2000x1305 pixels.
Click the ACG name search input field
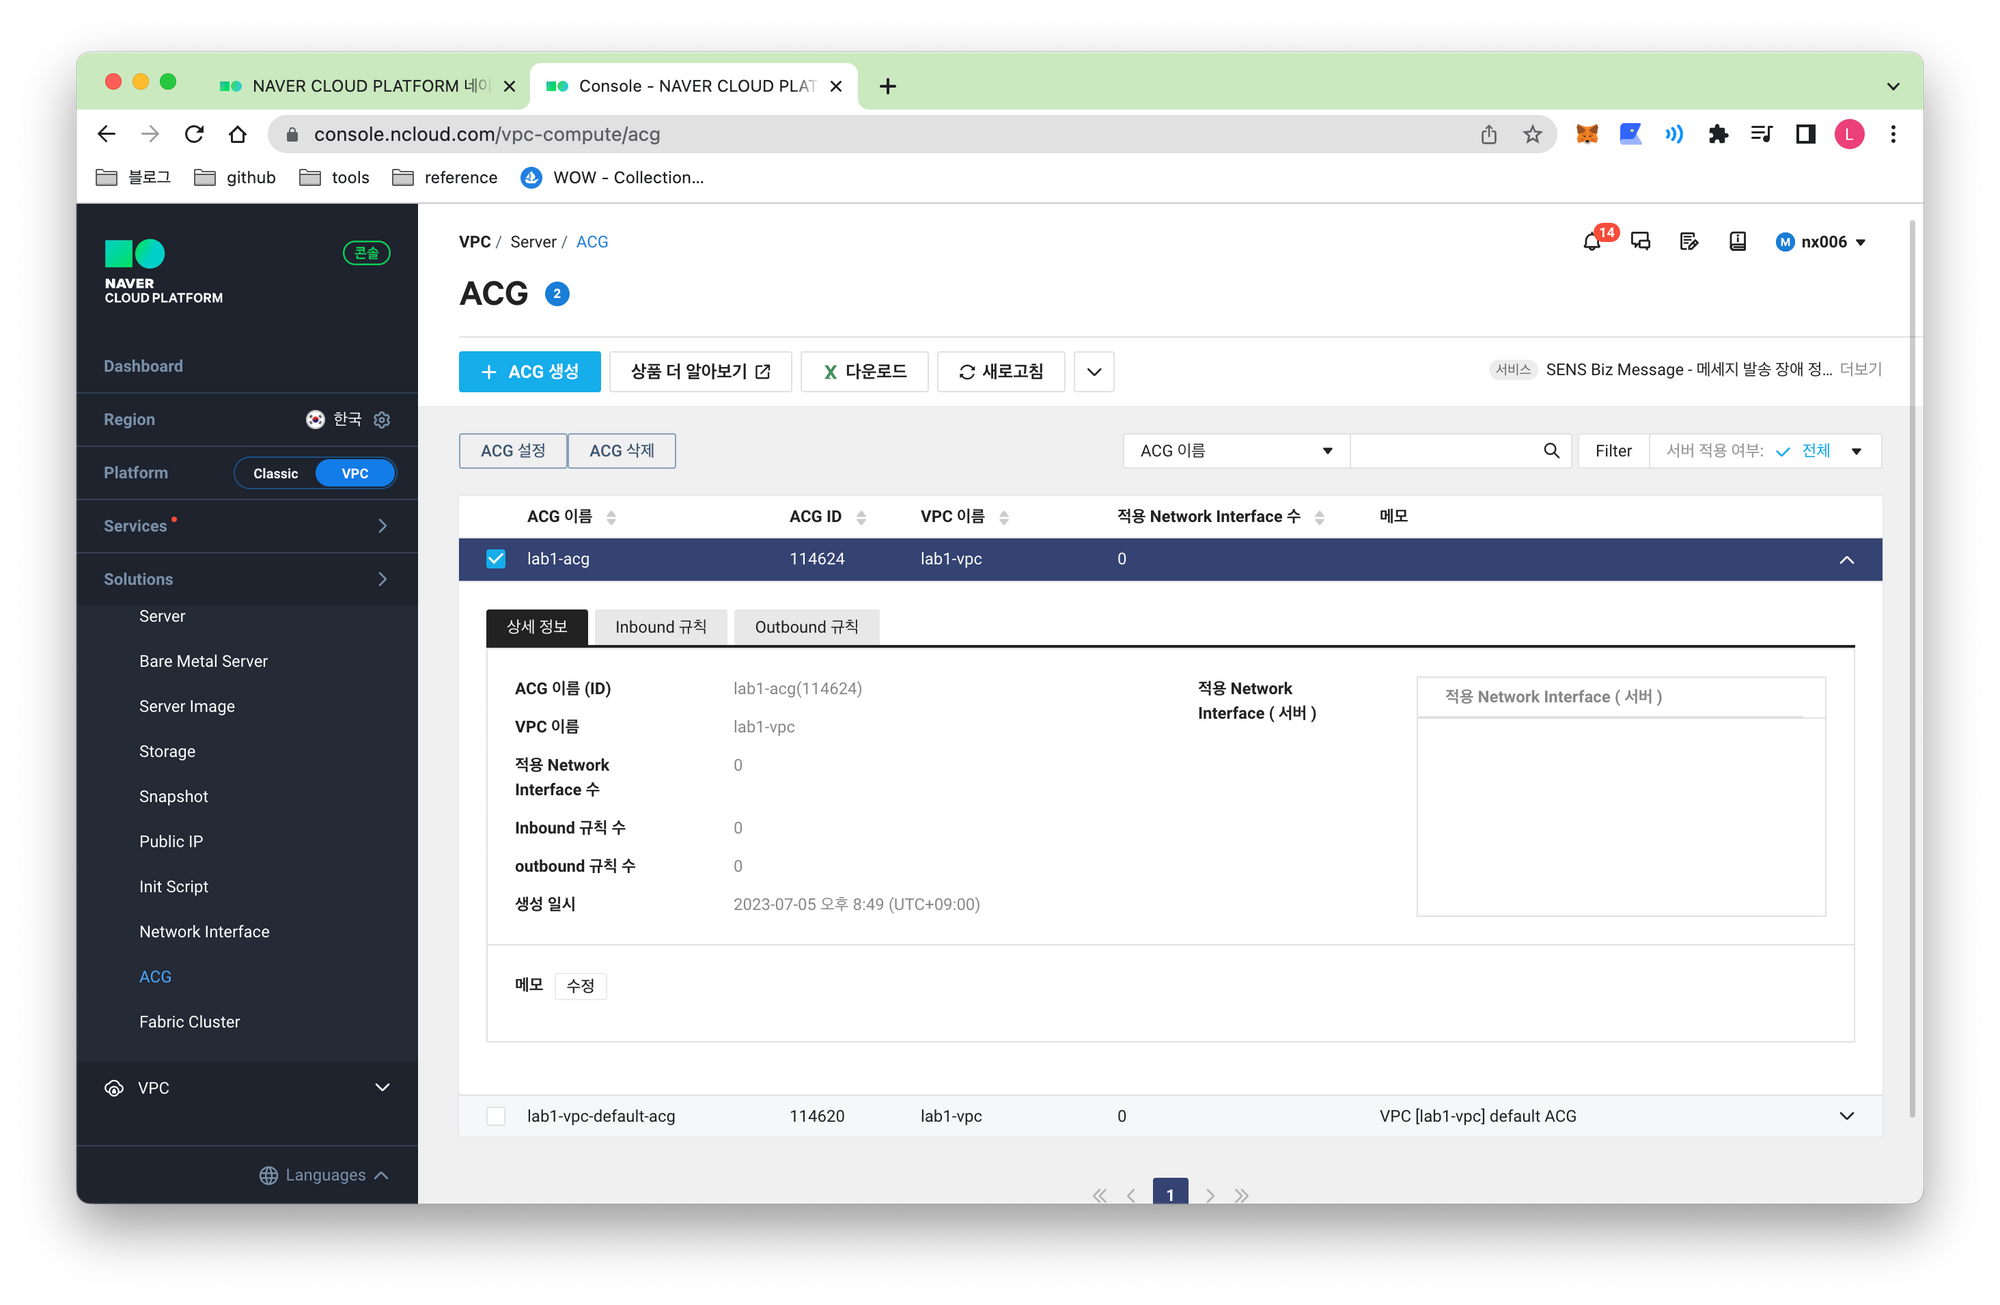pyautogui.click(x=1445, y=451)
